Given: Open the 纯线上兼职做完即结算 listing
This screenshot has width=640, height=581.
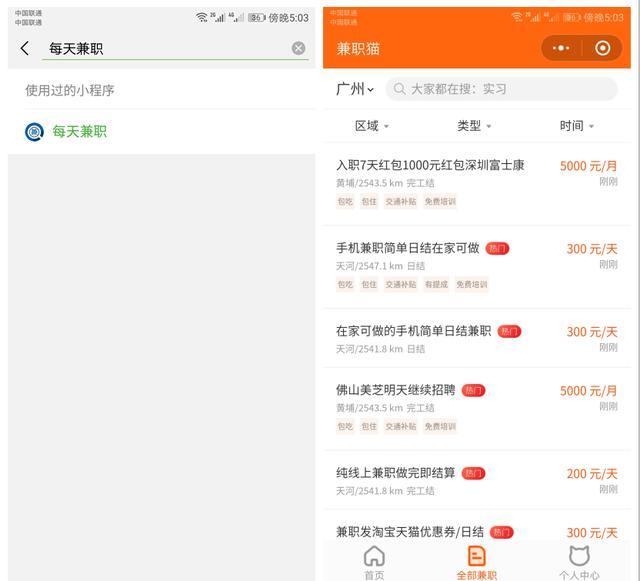Looking at the screenshot, I should coord(477,480).
